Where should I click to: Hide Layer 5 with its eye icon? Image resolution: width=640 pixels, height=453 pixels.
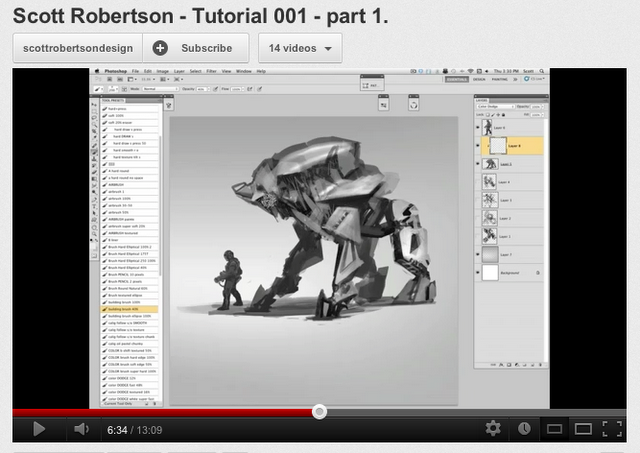[x=478, y=164]
